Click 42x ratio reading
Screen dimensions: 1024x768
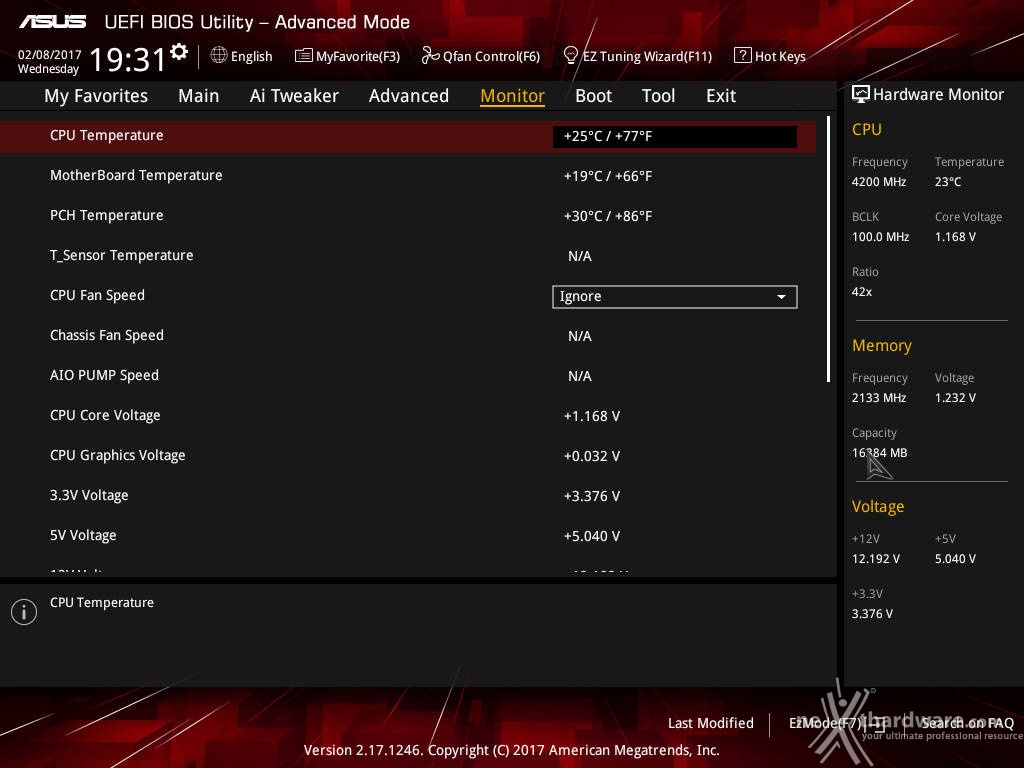861,292
